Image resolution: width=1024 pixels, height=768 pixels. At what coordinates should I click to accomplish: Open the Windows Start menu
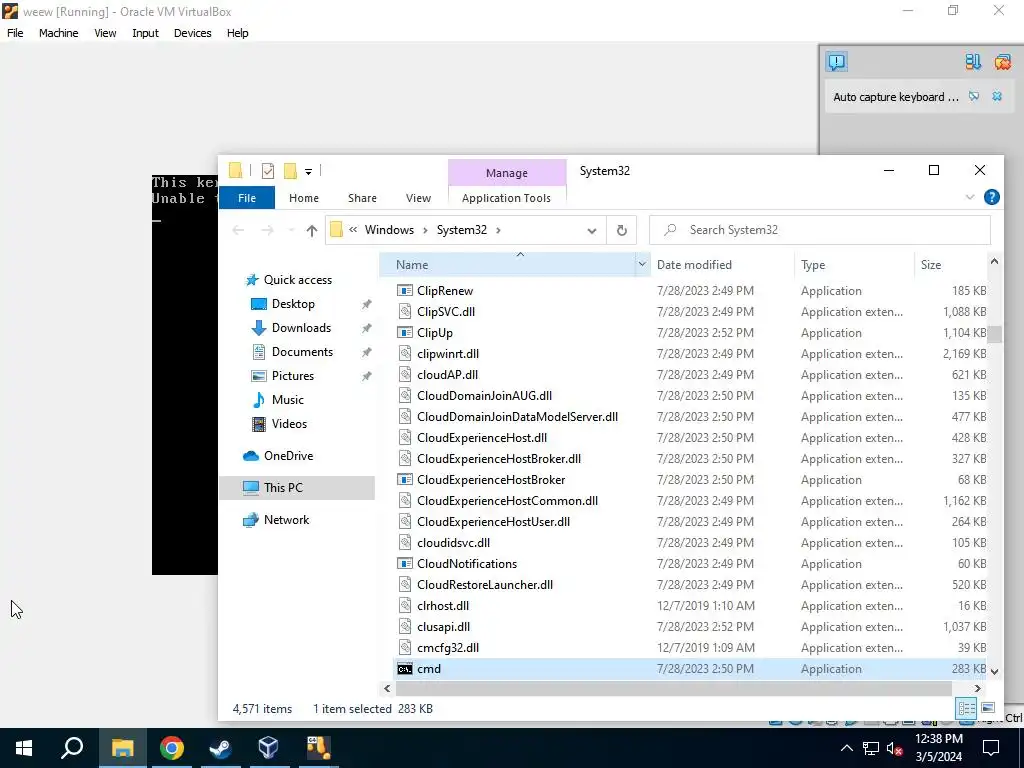click(x=24, y=748)
